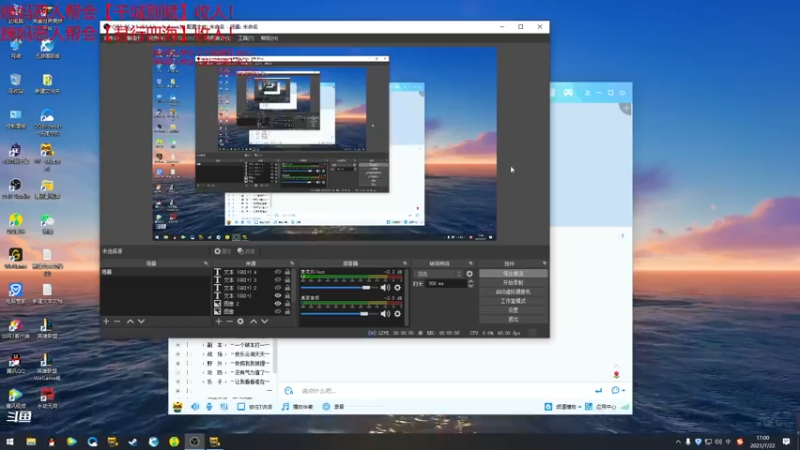Screen dimensions: 800x450
Task: Open the audio mixer icon in the YY toolbar
Action: coord(224,407)
